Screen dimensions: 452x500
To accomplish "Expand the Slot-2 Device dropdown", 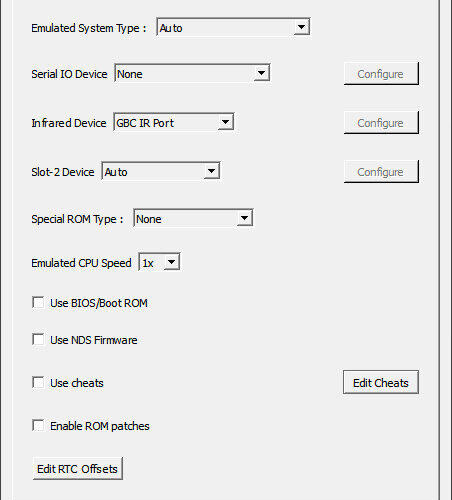I will [x=161, y=171].
